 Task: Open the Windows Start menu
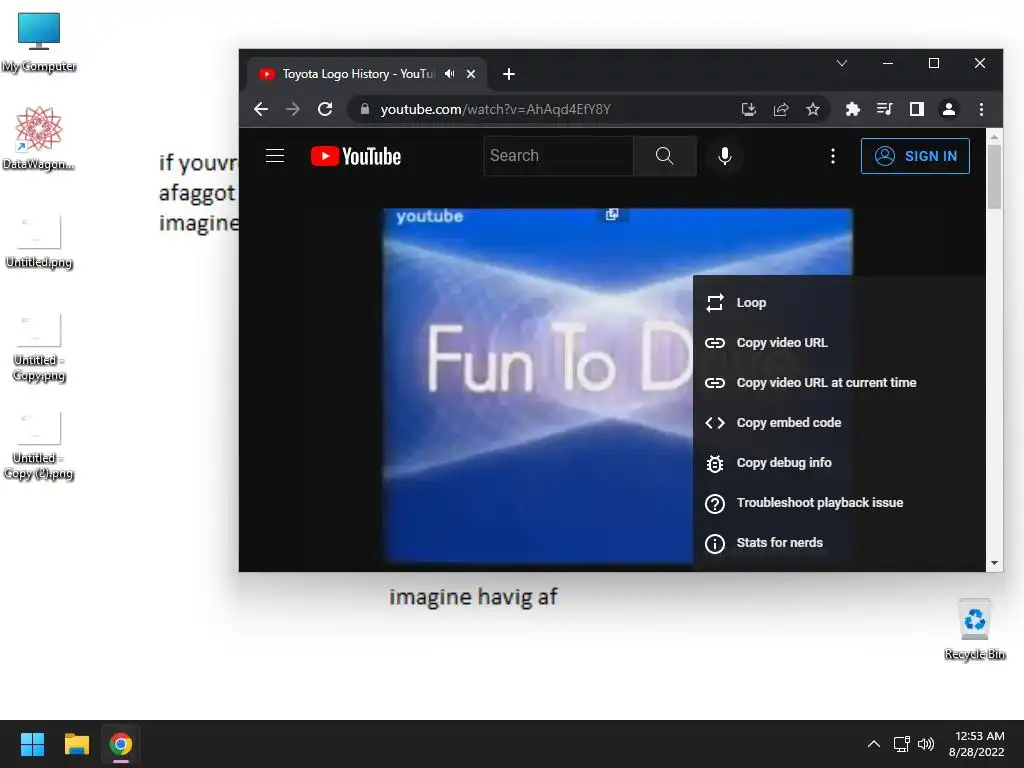(32, 744)
